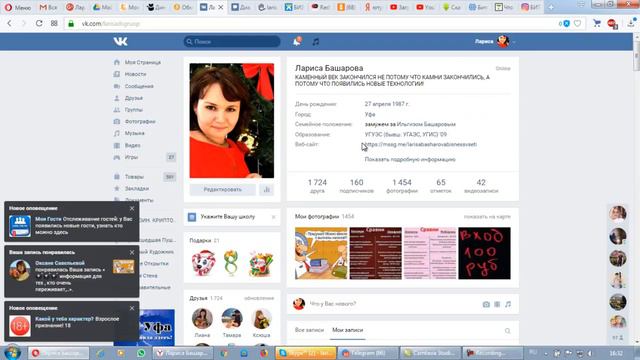Click the Windows Start button
This screenshot has width=640, height=360.
click(12, 353)
